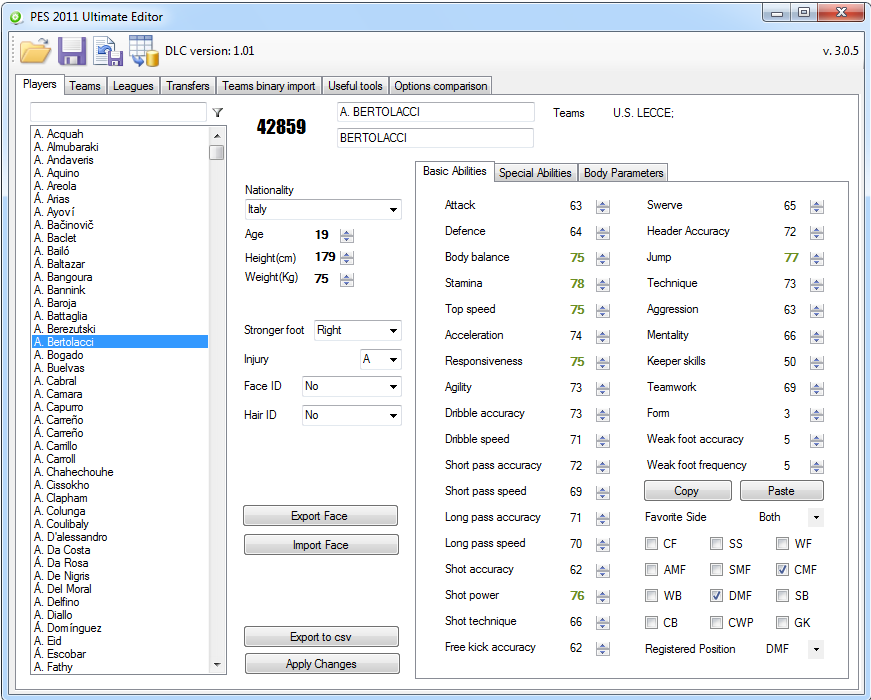
Task: Select A. Bogado in player list
Action: 120,355
